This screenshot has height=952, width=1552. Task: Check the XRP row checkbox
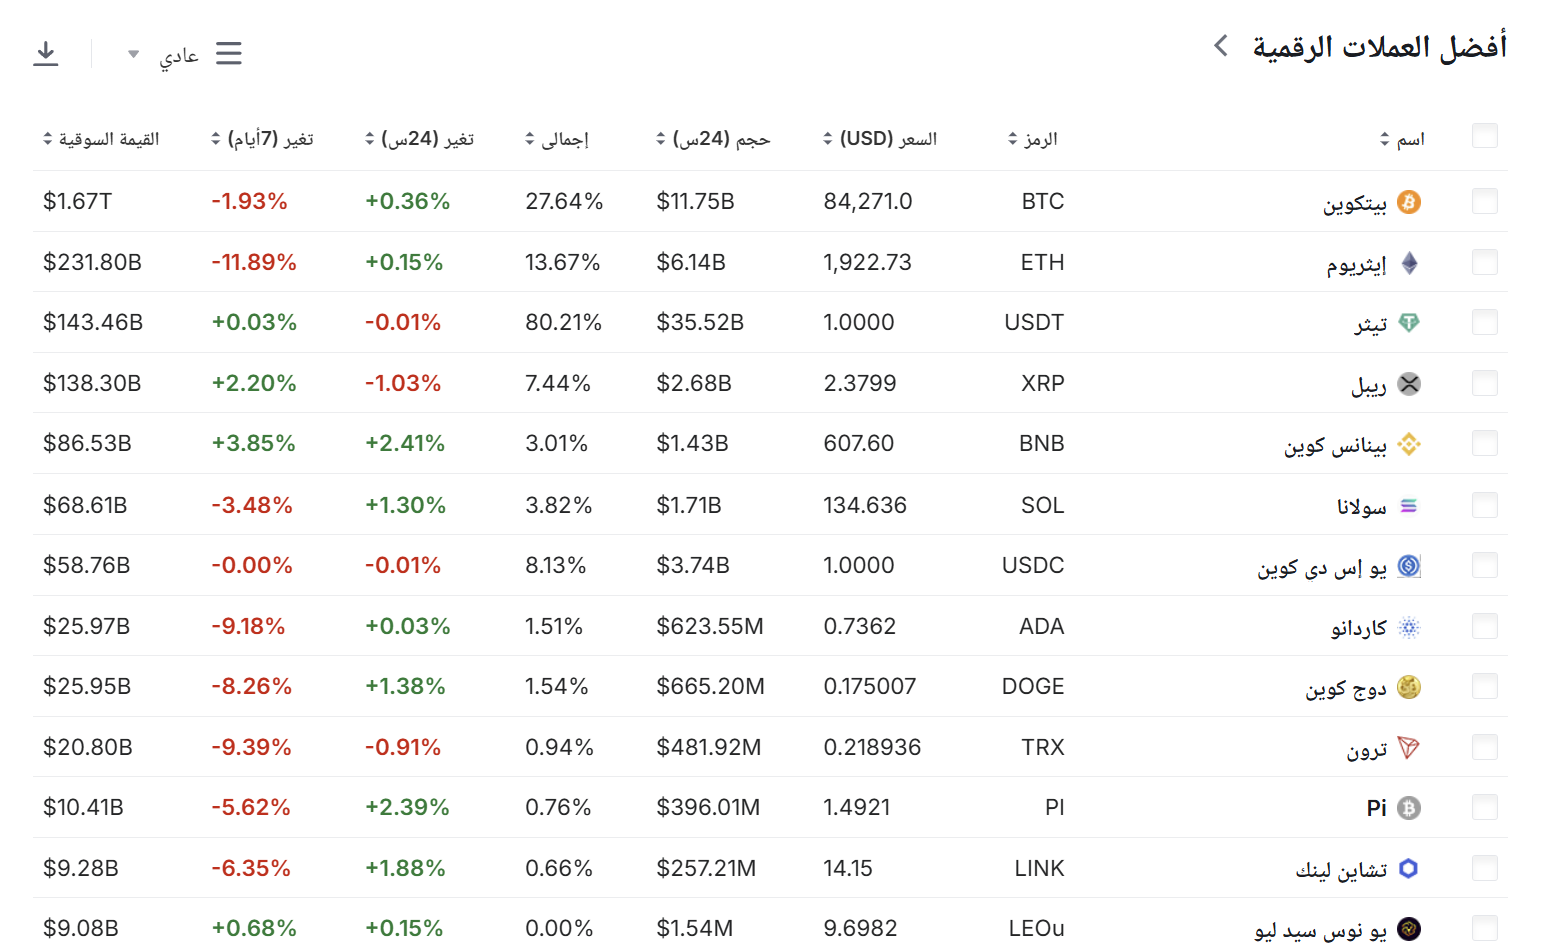(1485, 384)
